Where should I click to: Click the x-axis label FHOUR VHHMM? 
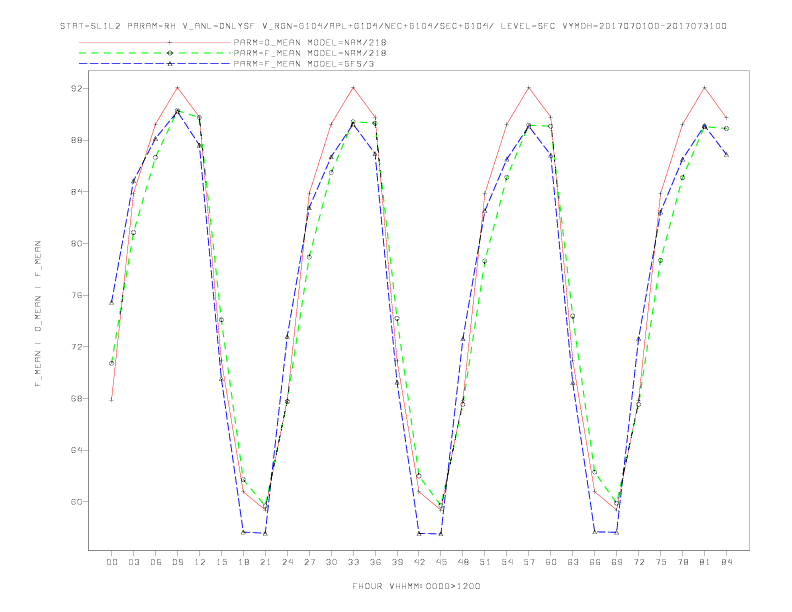click(416, 586)
